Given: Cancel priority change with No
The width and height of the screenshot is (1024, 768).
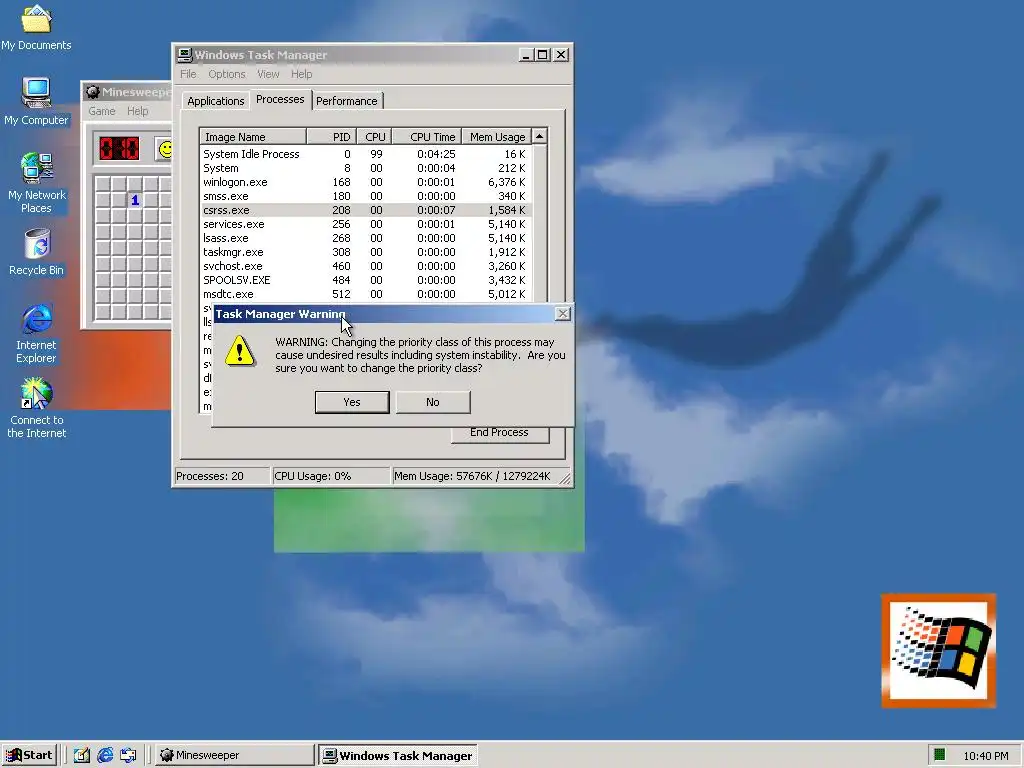Looking at the screenshot, I should (433, 402).
